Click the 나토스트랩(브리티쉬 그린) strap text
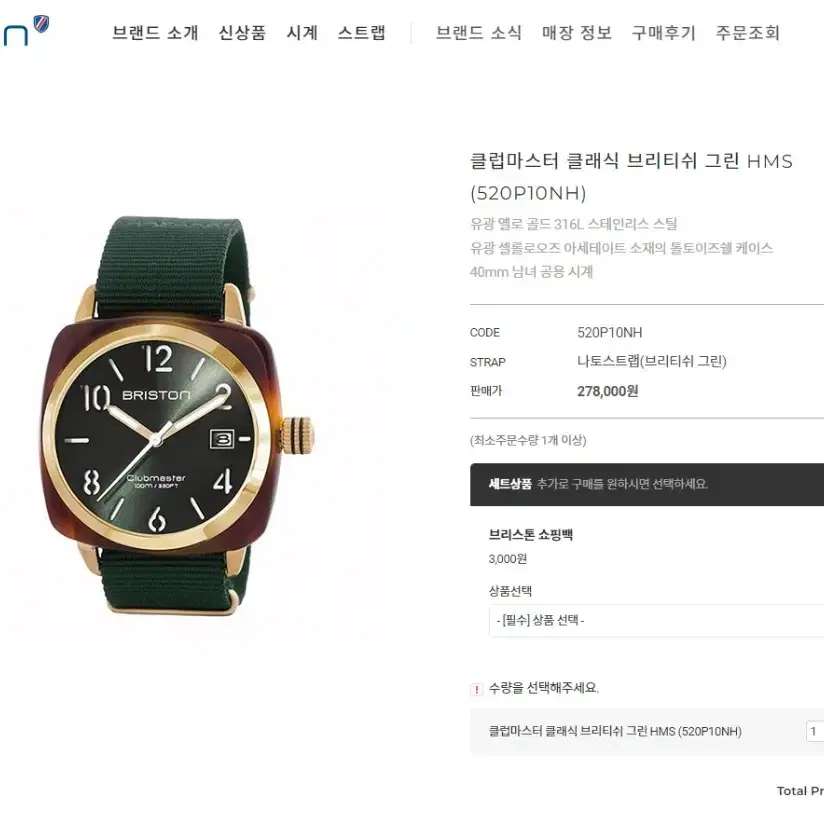Viewport: 824px width, 824px height. click(x=652, y=362)
